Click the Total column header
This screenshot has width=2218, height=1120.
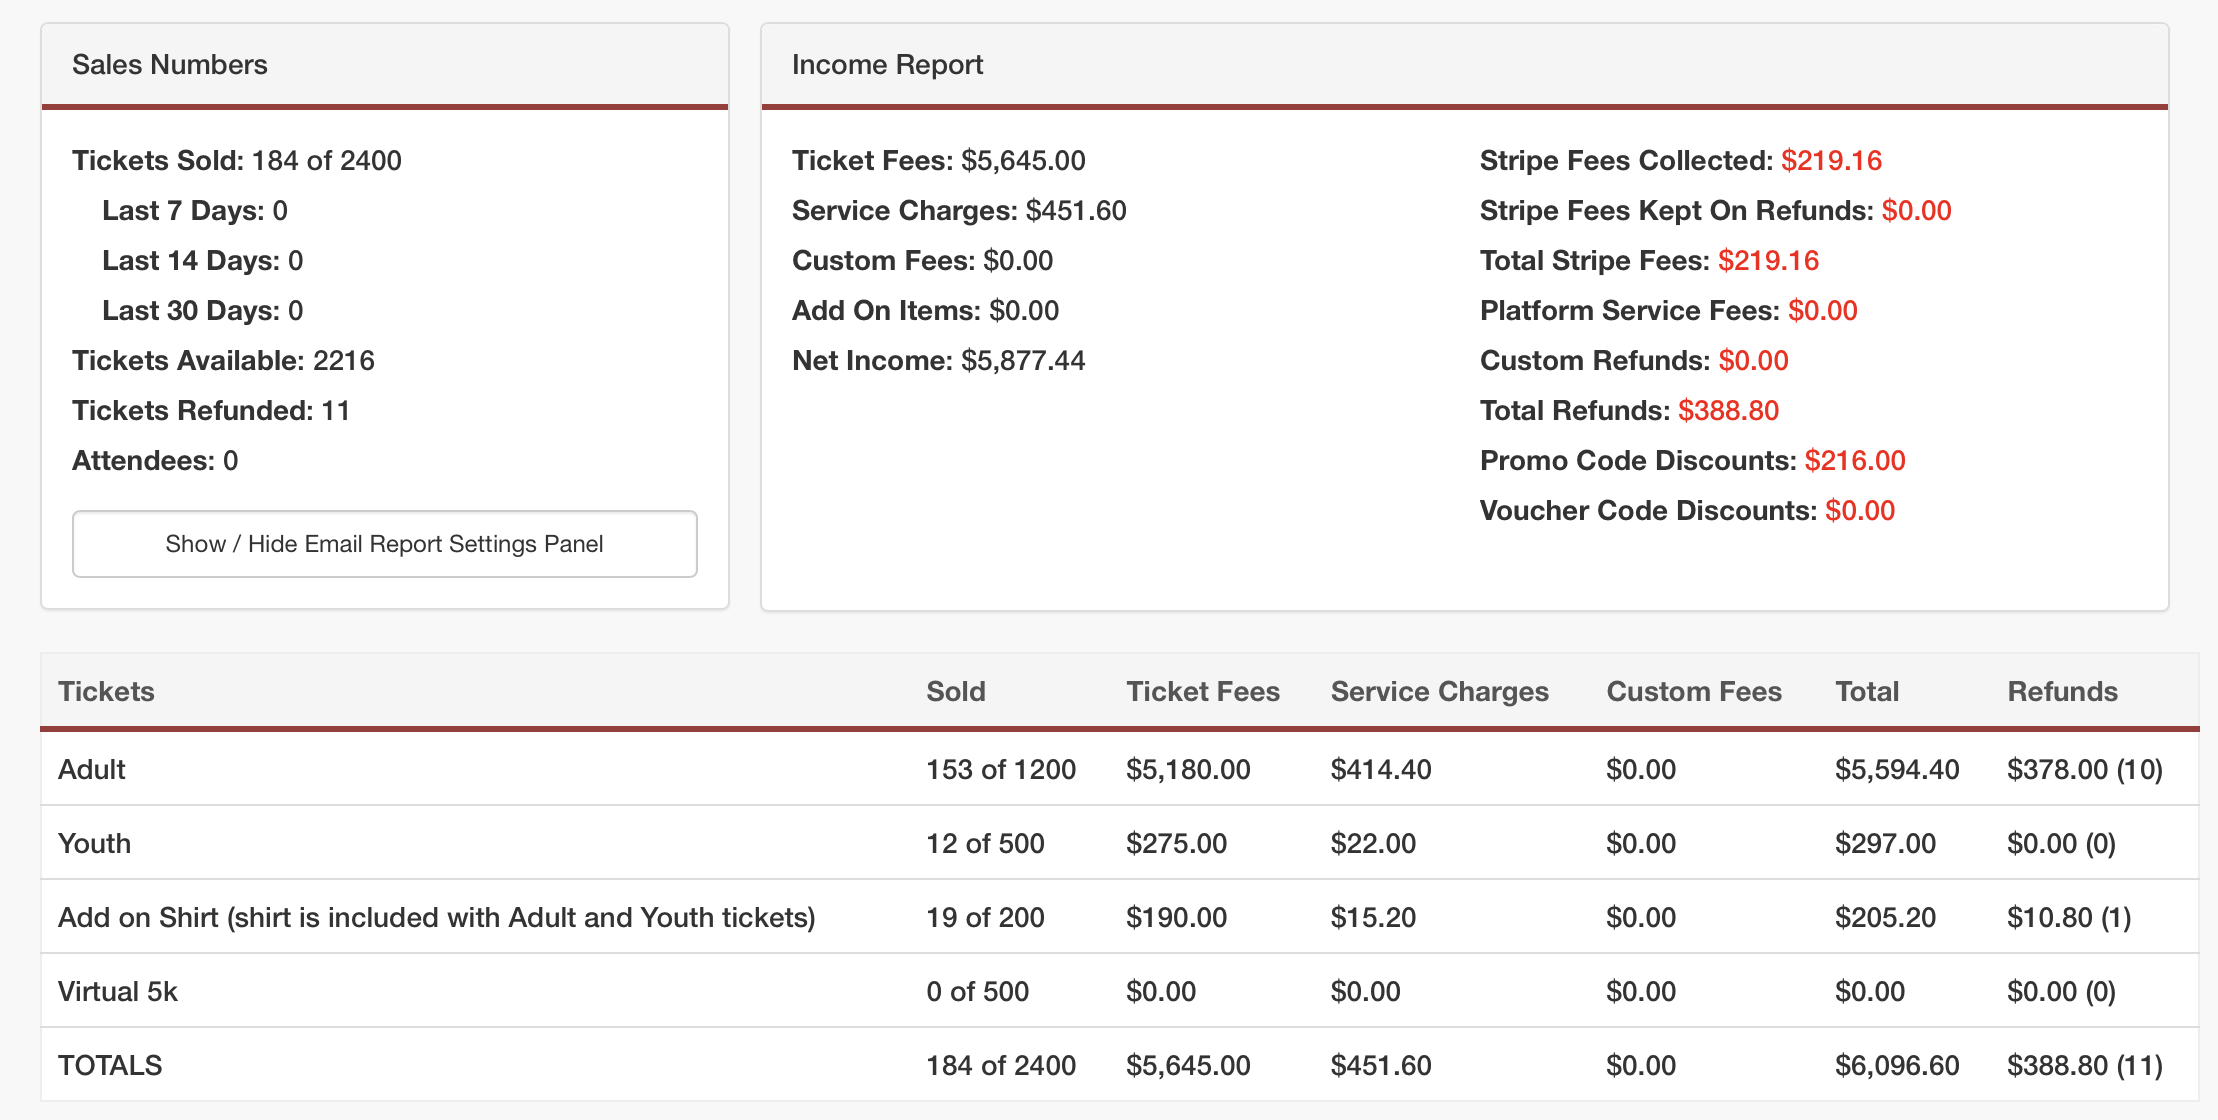pyautogui.click(x=1866, y=691)
